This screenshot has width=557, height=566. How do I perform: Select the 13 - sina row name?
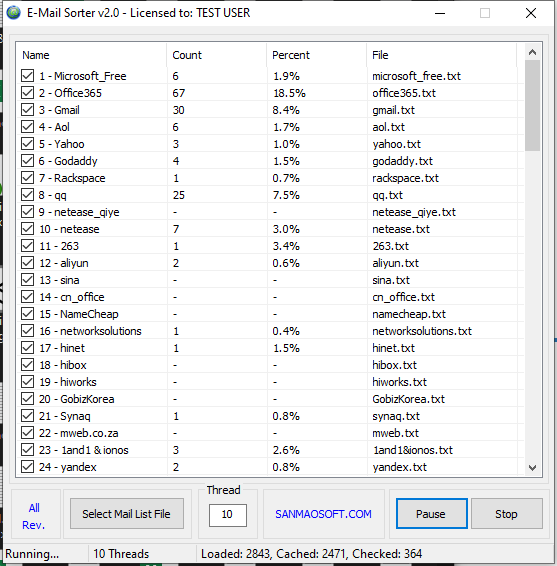click(59, 280)
